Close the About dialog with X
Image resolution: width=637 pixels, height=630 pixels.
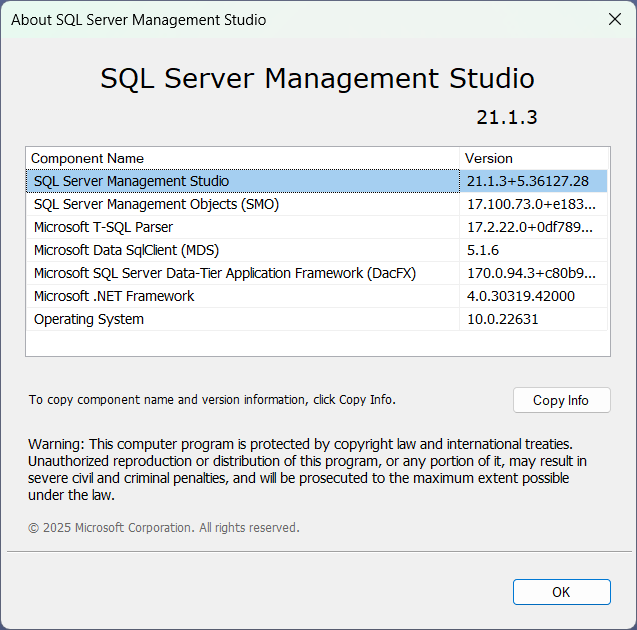pos(615,19)
